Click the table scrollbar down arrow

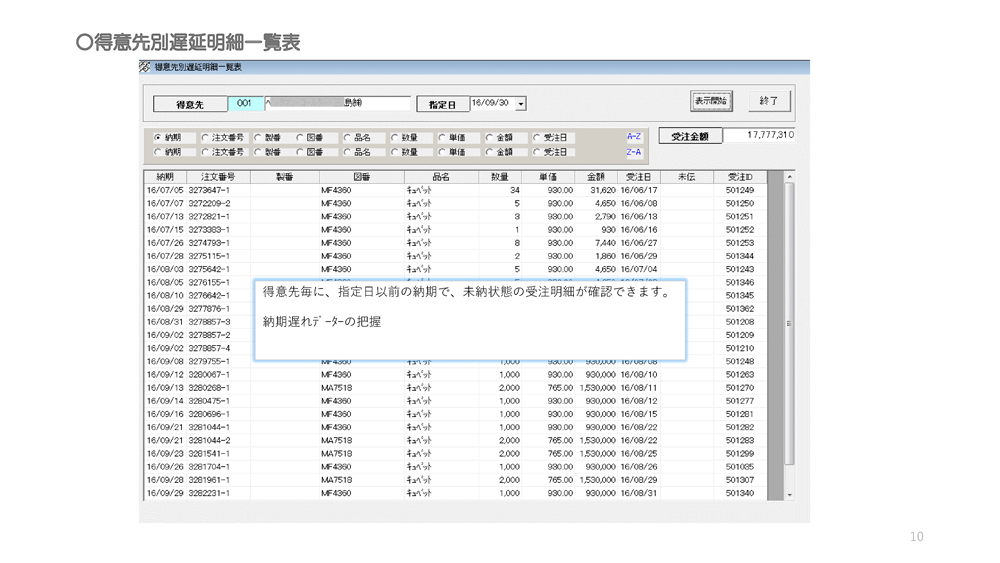point(790,495)
